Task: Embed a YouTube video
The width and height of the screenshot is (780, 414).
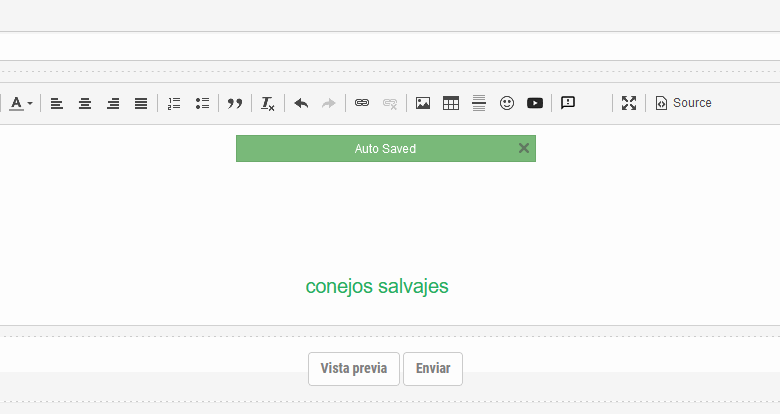Action: pos(535,103)
